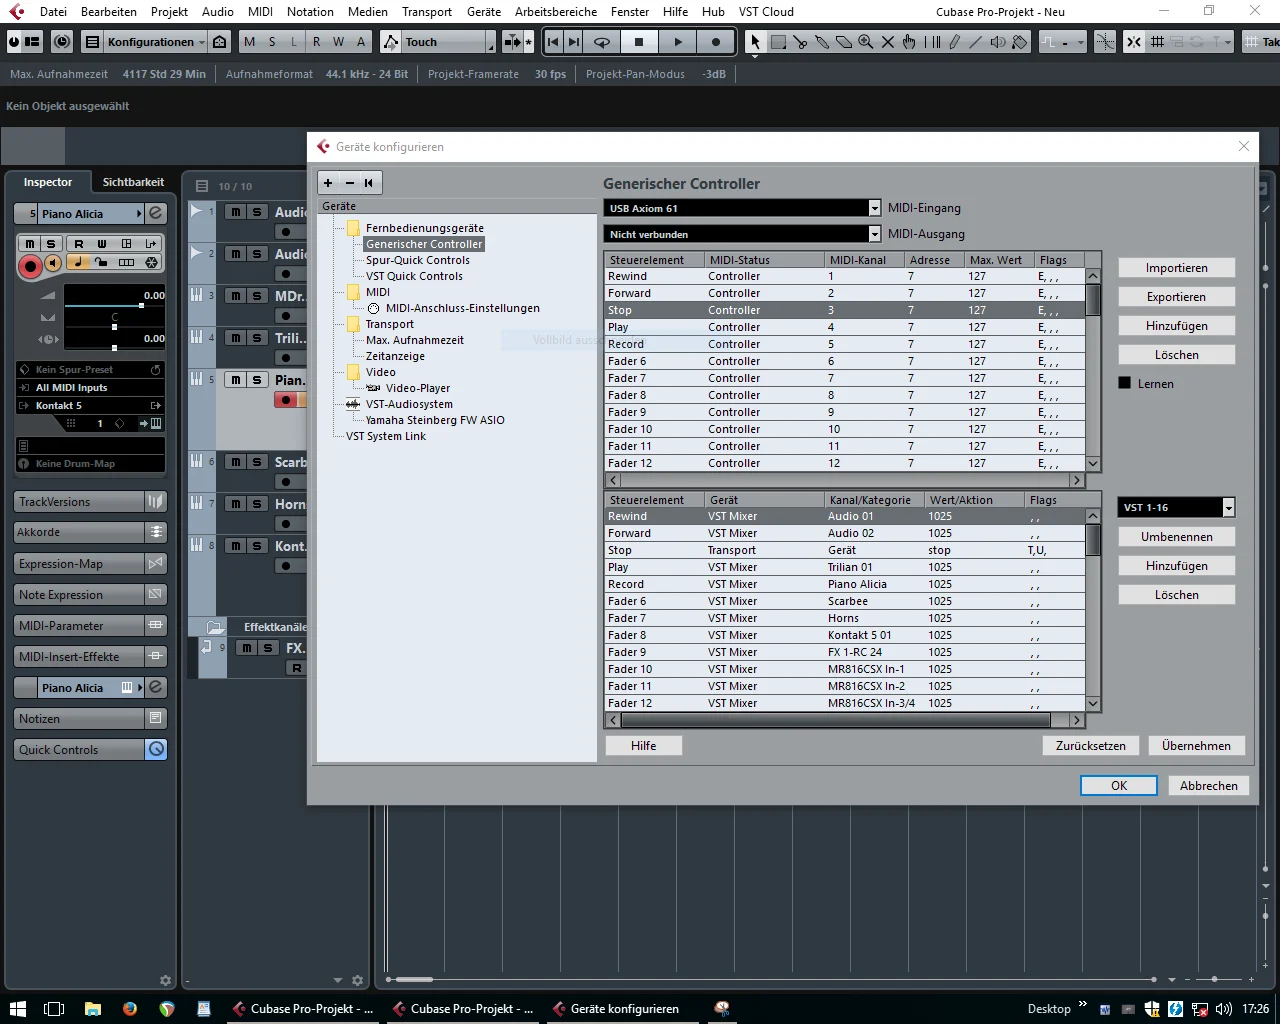Open the Geräte menu in menu bar
The height and width of the screenshot is (1024, 1280).
click(x=484, y=12)
